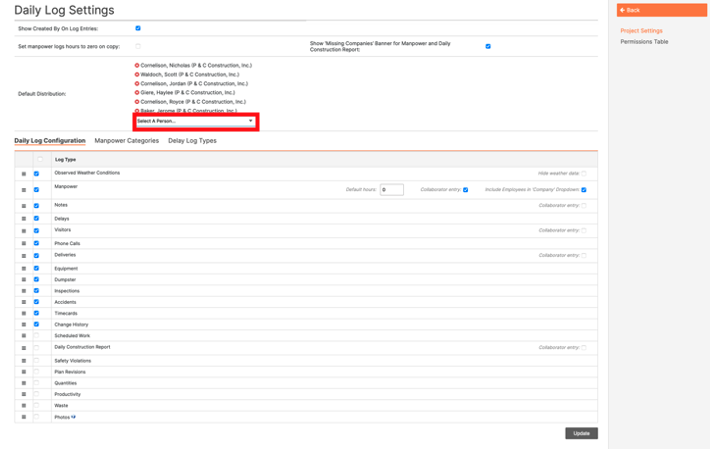
Task: Click red remove icon beside Giere, Haylee
Action: tap(137, 92)
